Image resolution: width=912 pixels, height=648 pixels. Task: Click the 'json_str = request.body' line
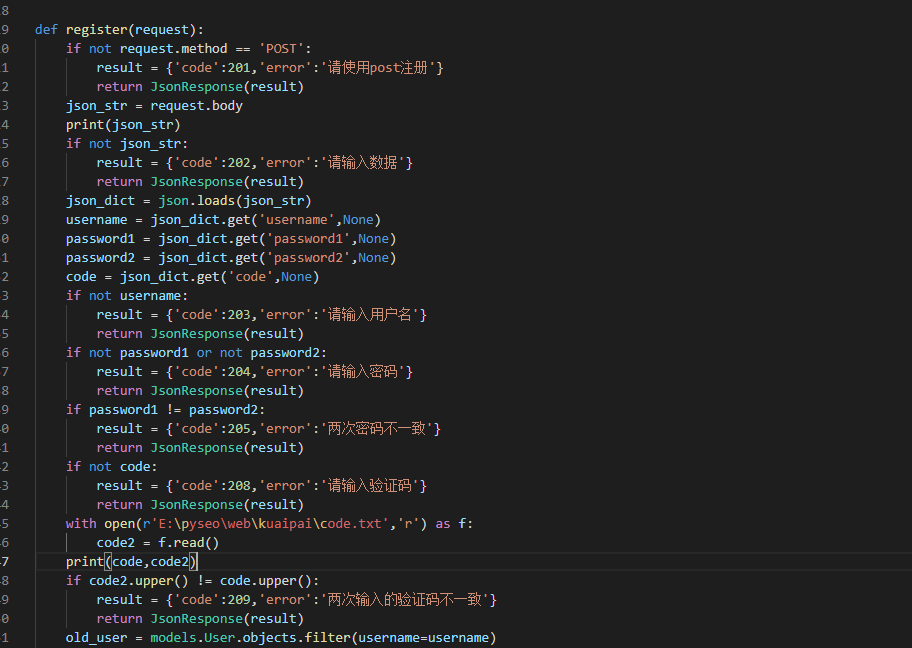click(x=154, y=106)
